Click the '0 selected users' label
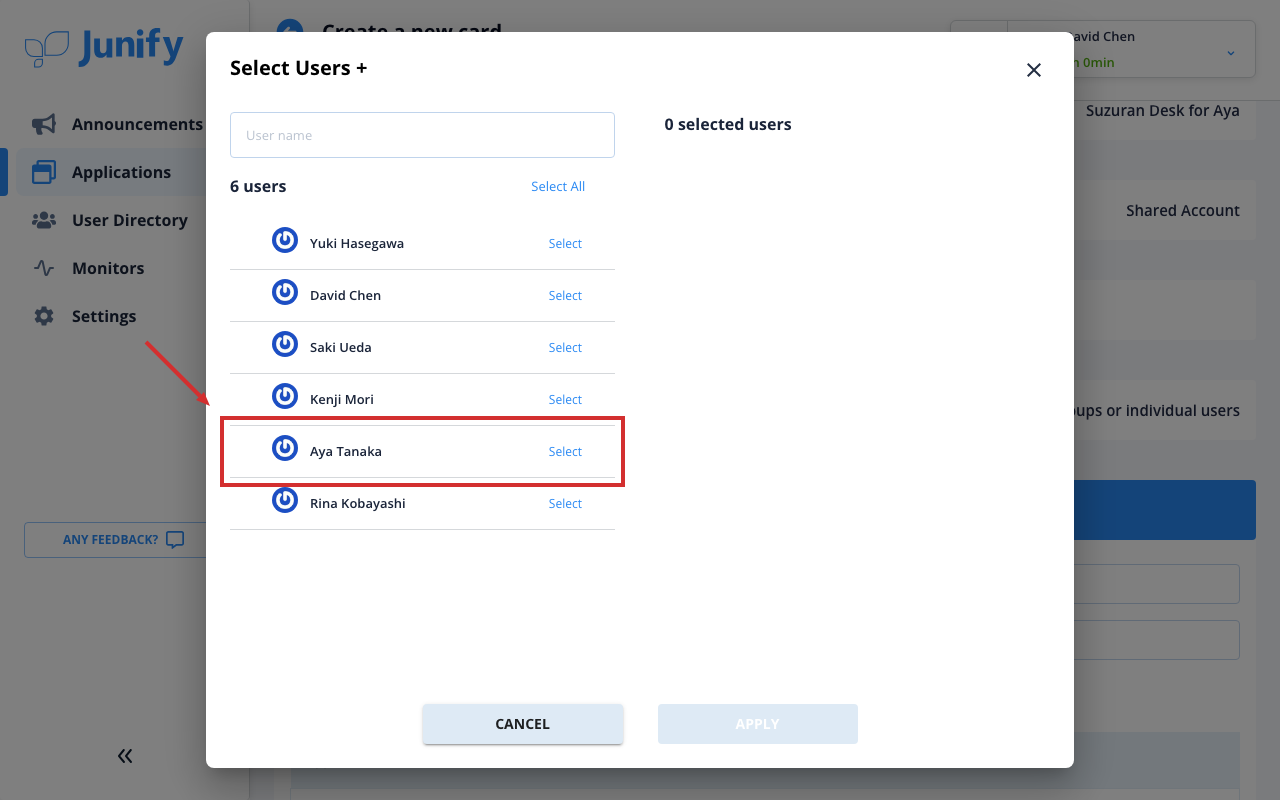Viewport: 1280px width, 800px height. [728, 125]
